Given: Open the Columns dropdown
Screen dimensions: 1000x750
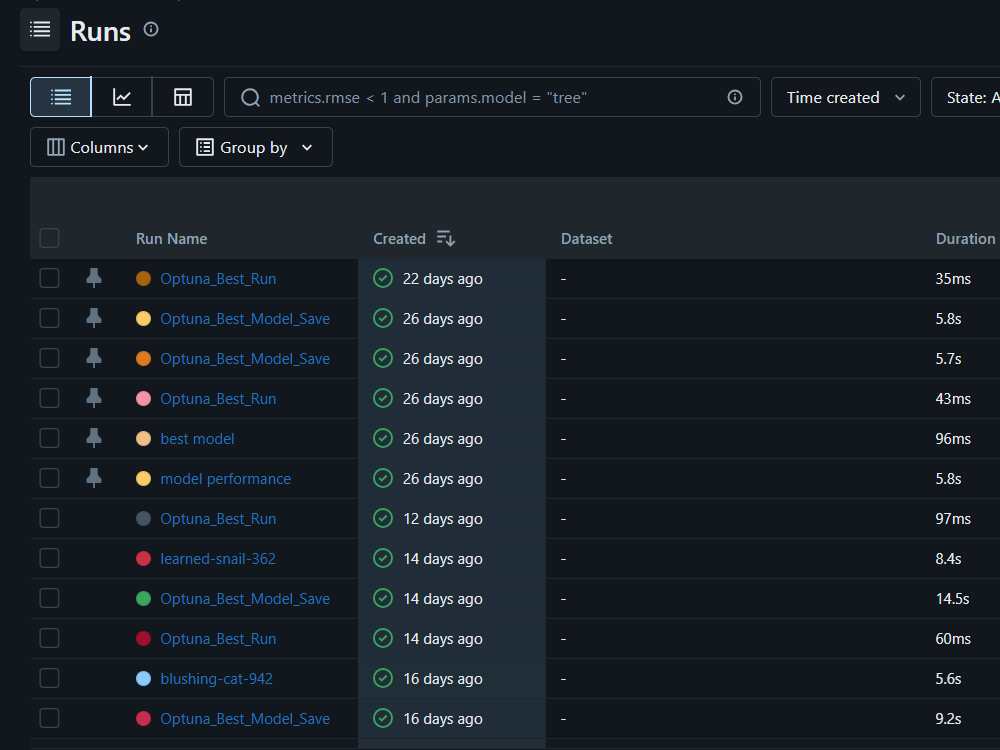Looking at the screenshot, I should pyautogui.click(x=99, y=147).
